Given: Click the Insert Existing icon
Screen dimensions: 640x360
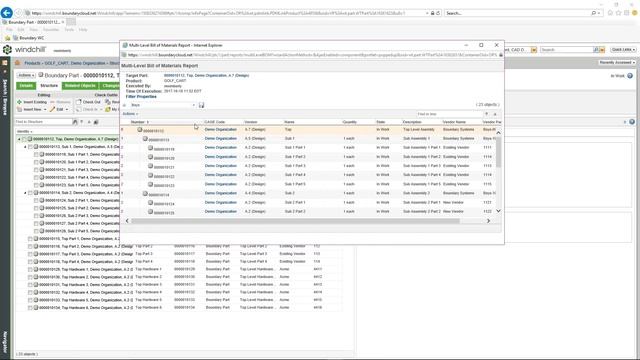Looking at the screenshot, I should point(19,102).
